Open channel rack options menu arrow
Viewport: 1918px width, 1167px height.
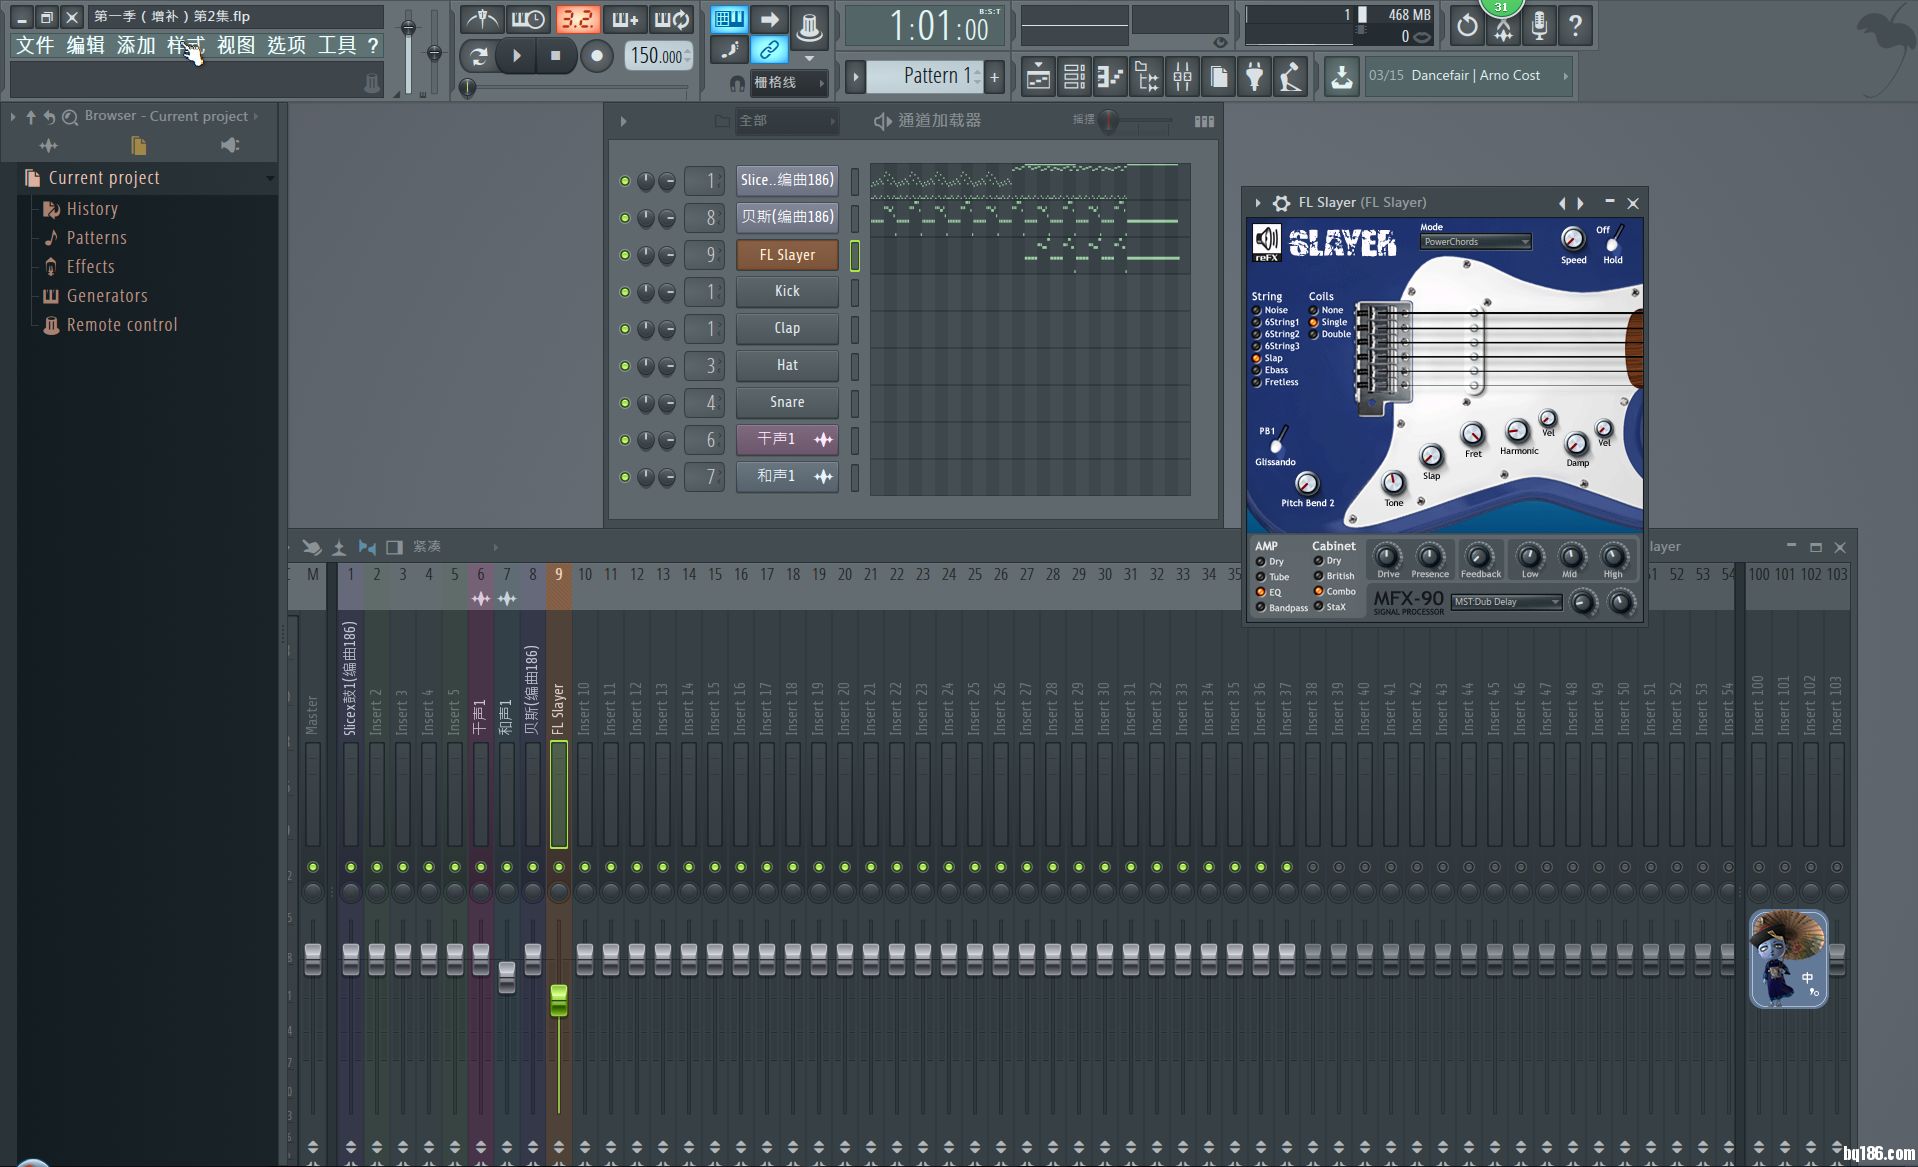point(623,121)
